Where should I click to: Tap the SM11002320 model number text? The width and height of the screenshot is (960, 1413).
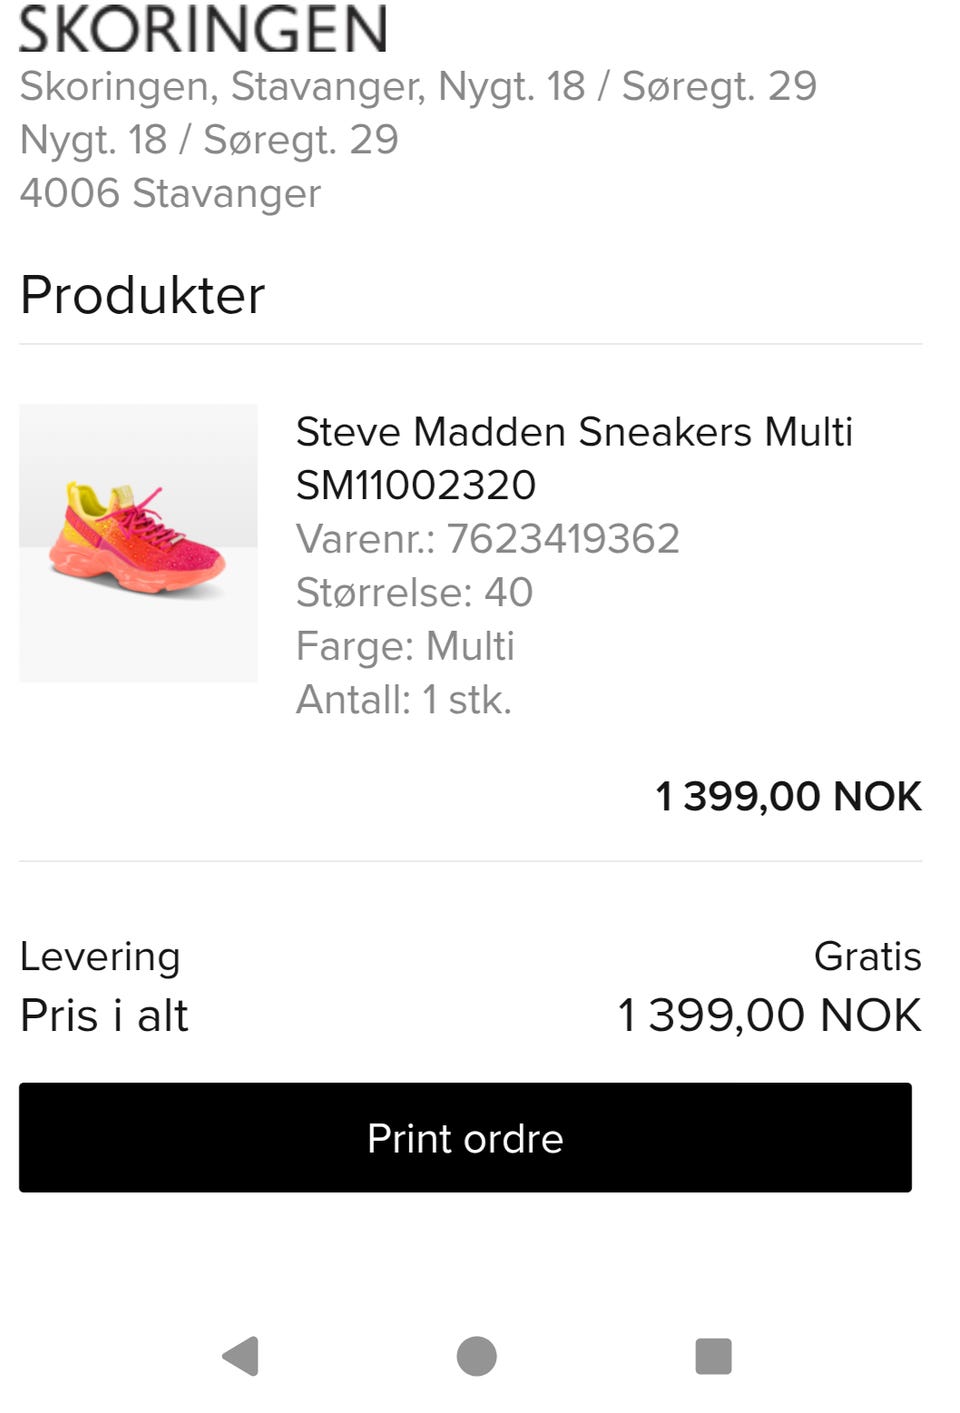416,485
